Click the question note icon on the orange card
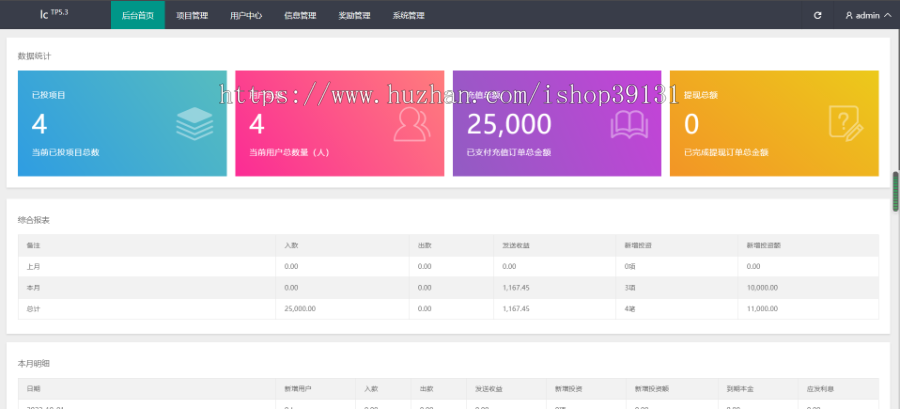The height and width of the screenshot is (409, 900). tap(846, 124)
